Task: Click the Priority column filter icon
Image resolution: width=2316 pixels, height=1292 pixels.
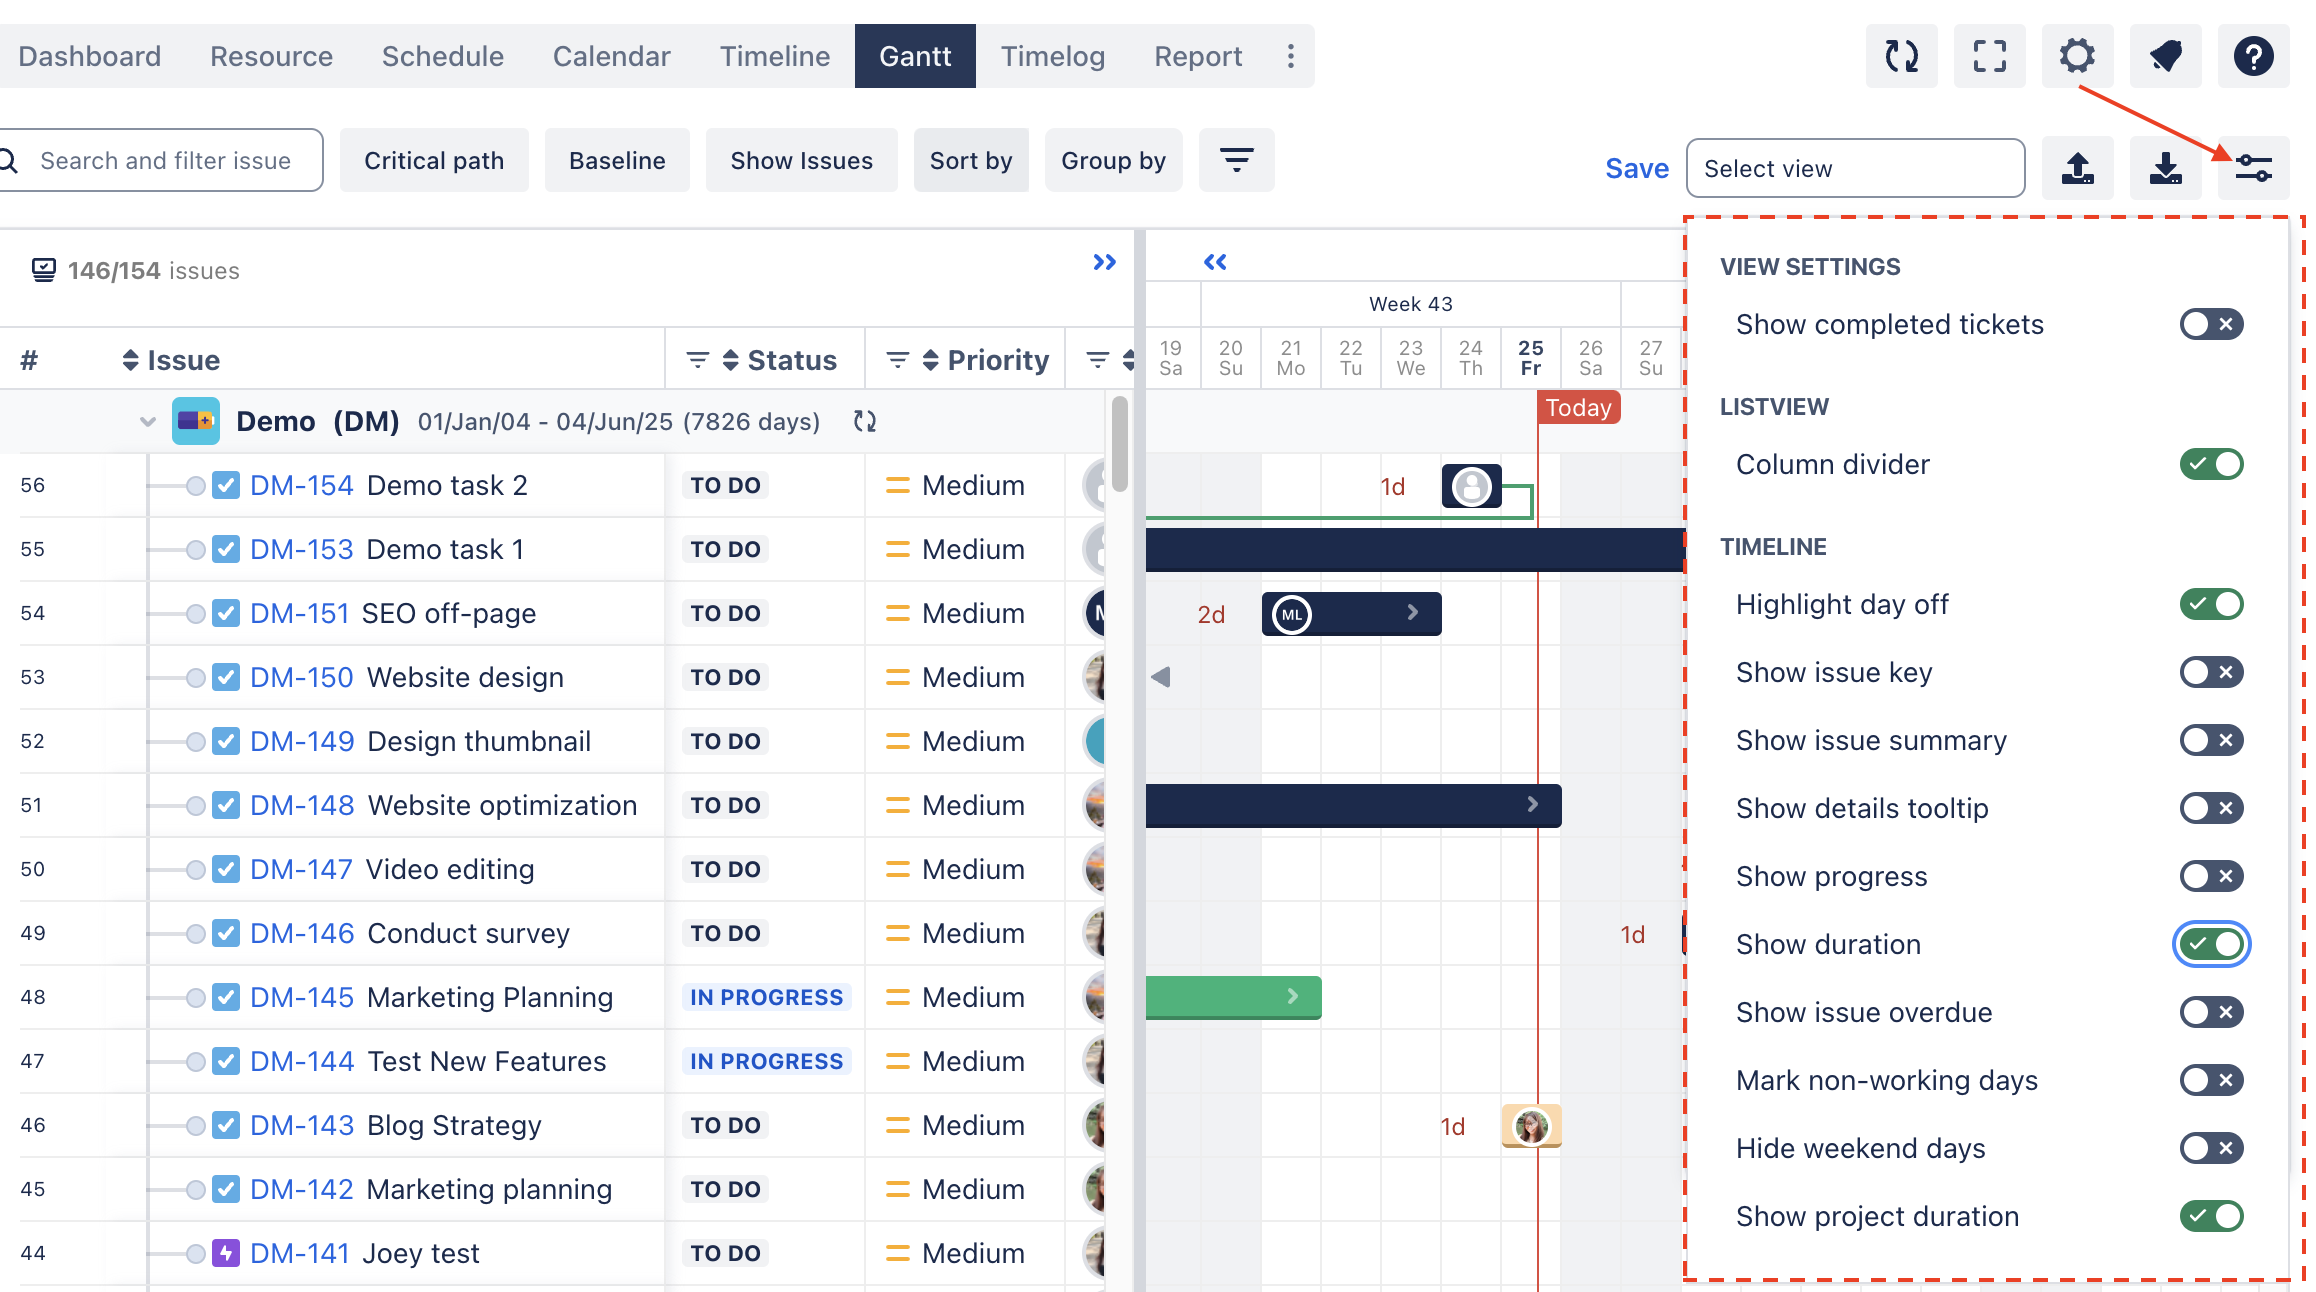Action: pyautogui.click(x=897, y=360)
